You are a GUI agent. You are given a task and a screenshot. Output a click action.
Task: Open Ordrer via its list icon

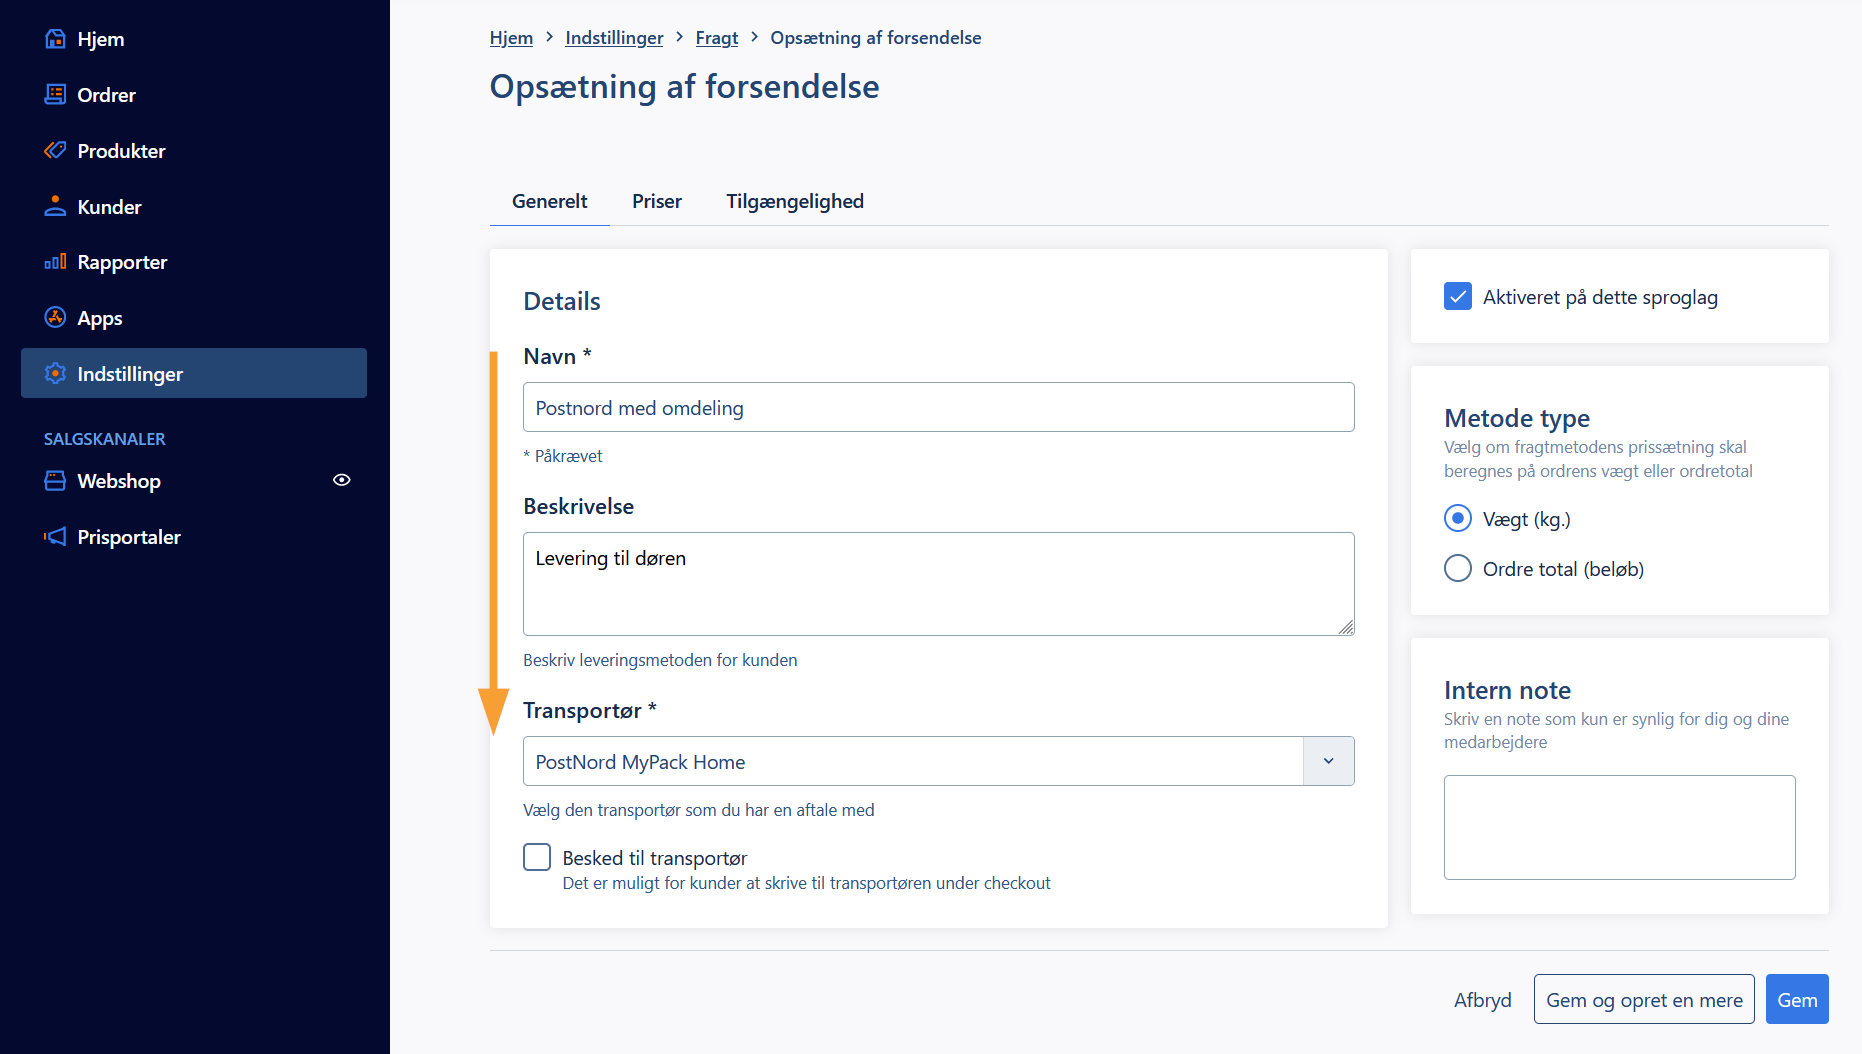55,95
